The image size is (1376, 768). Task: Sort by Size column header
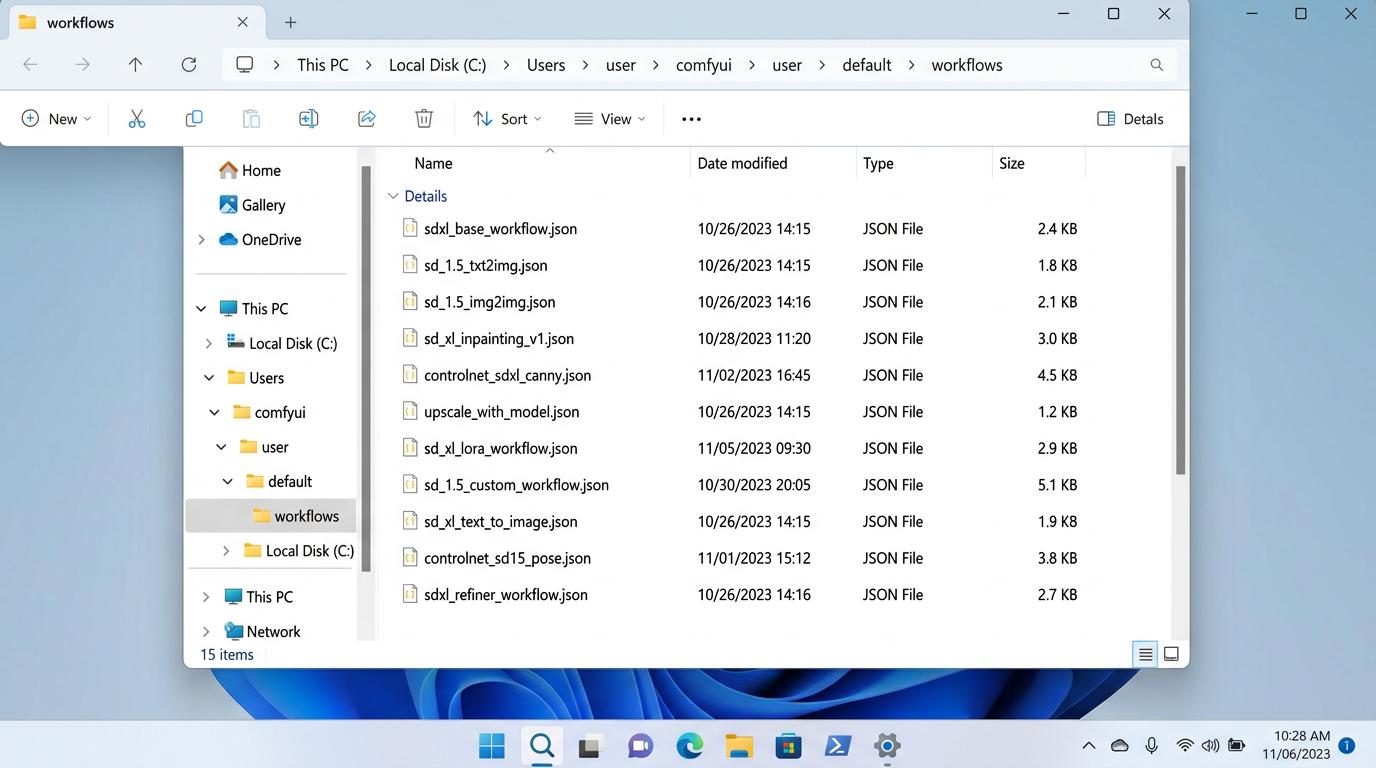[x=1012, y=163]
